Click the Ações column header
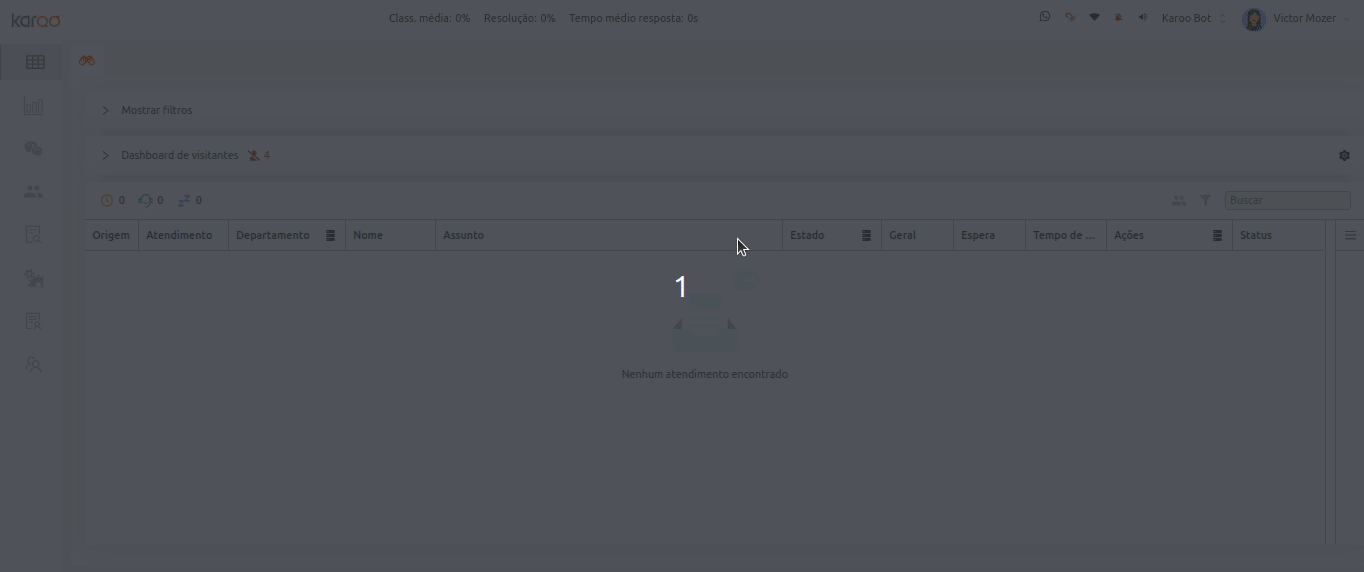The image size is (1364, 572). pyautogui.click(x=1129, y=235)
